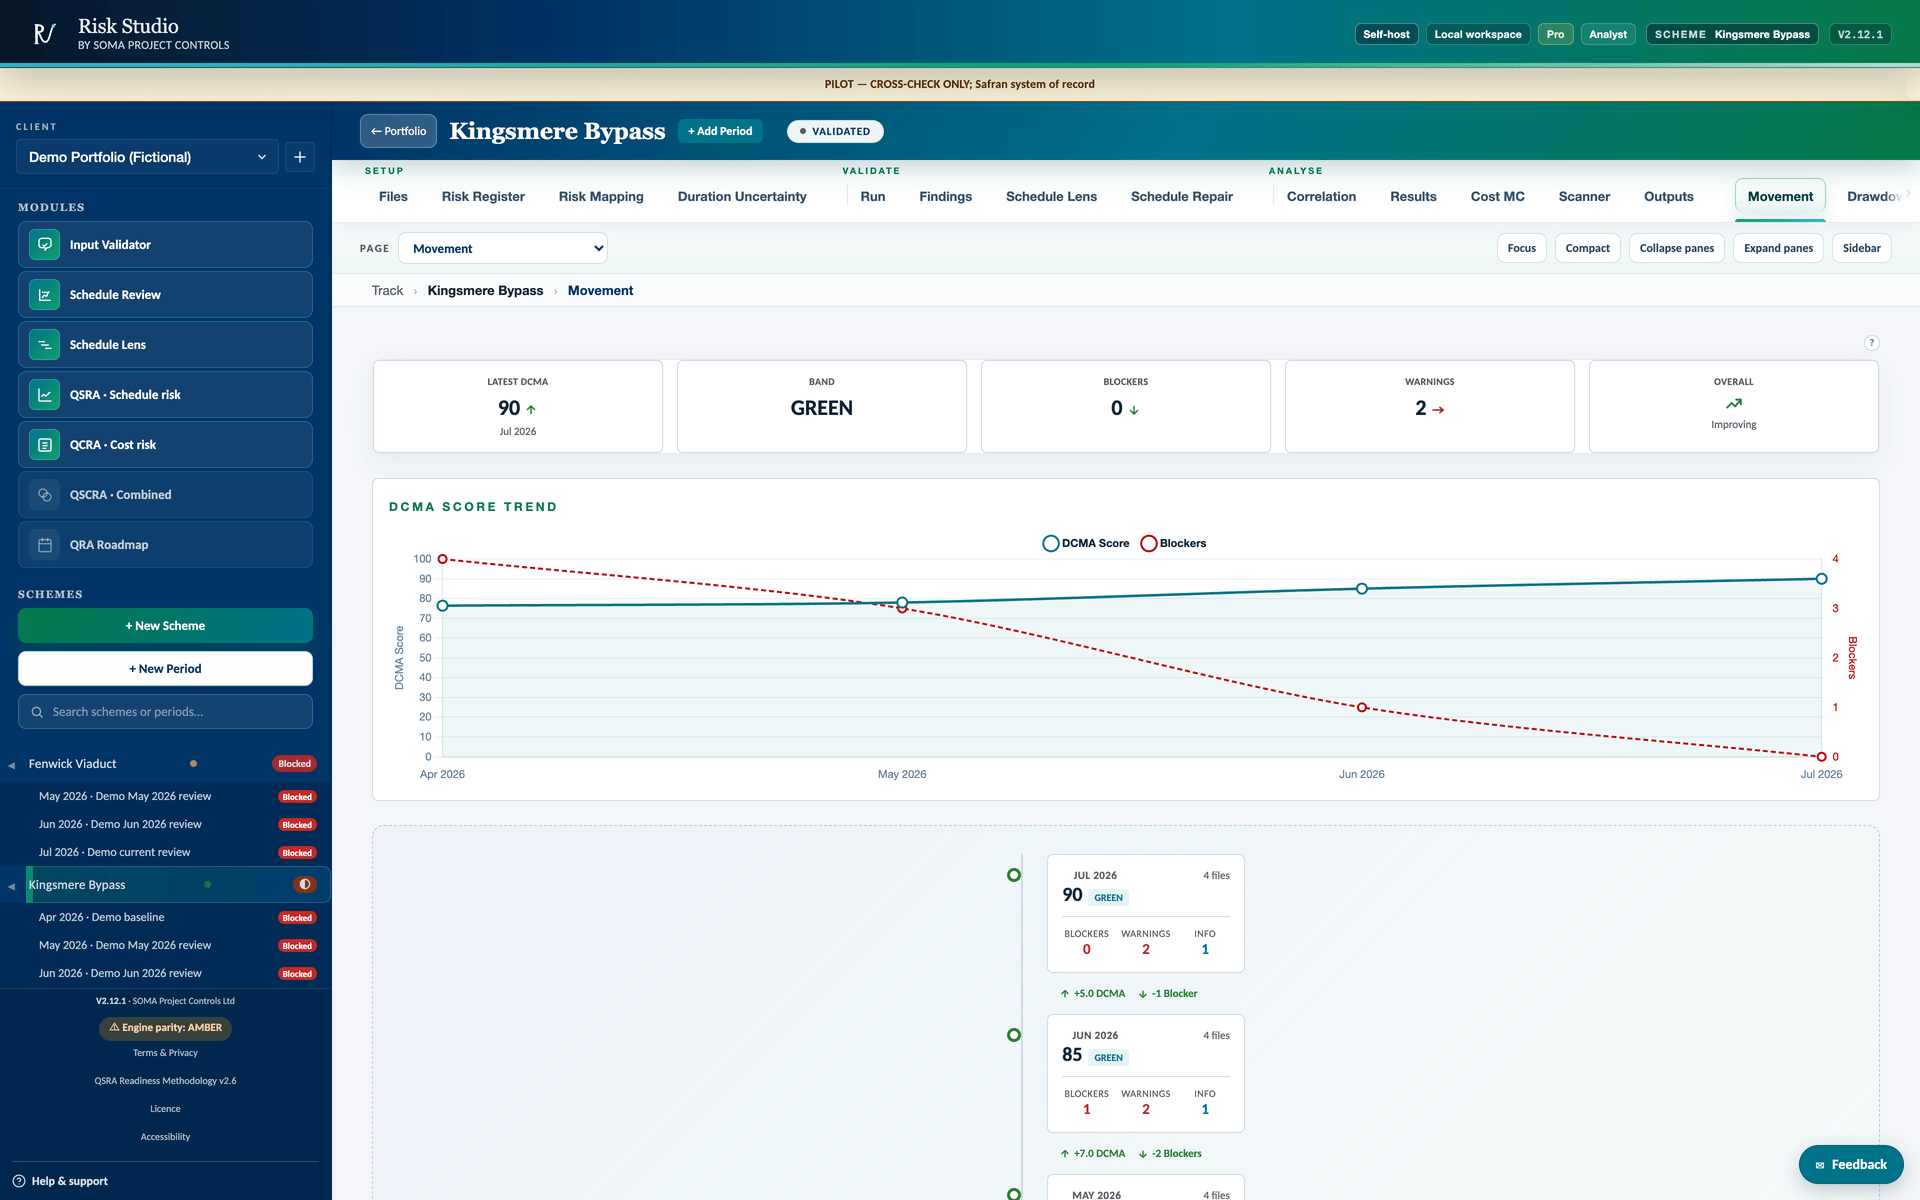Open the Page Movement dropdown
Viewport: 1920px width, 1200px height.
coord(503,248)
